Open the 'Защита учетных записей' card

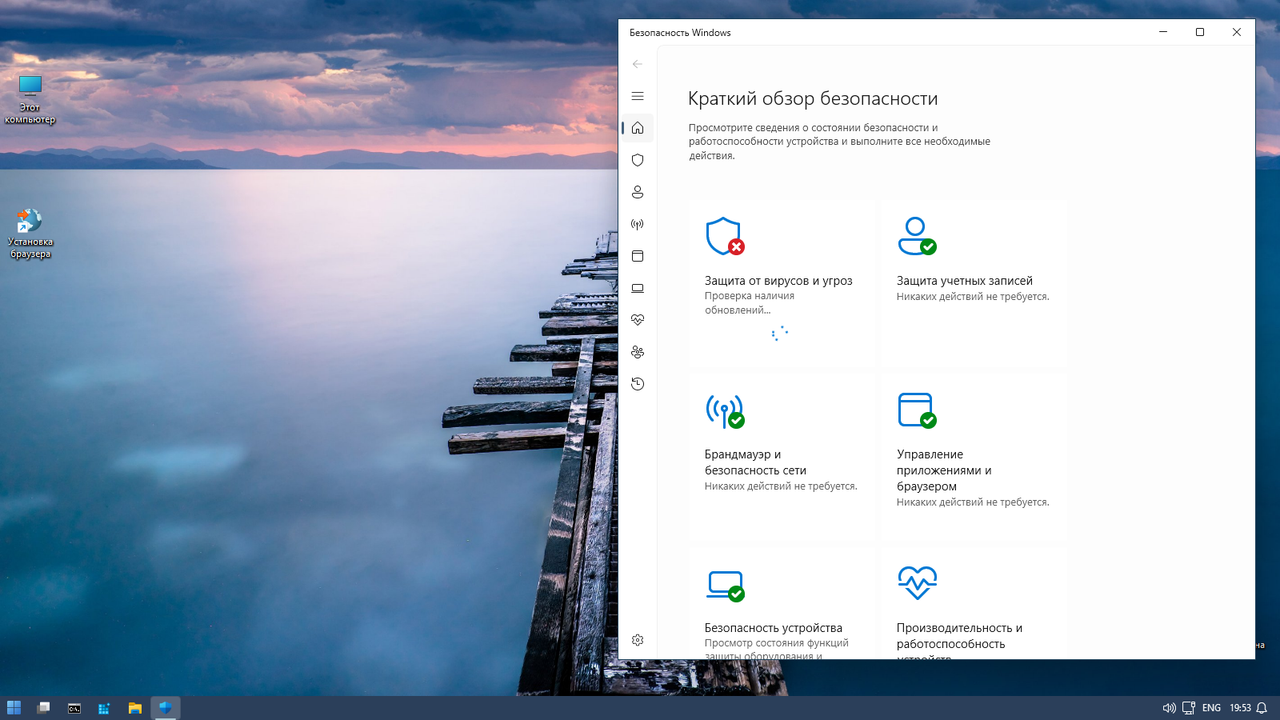tap(972, 282)
